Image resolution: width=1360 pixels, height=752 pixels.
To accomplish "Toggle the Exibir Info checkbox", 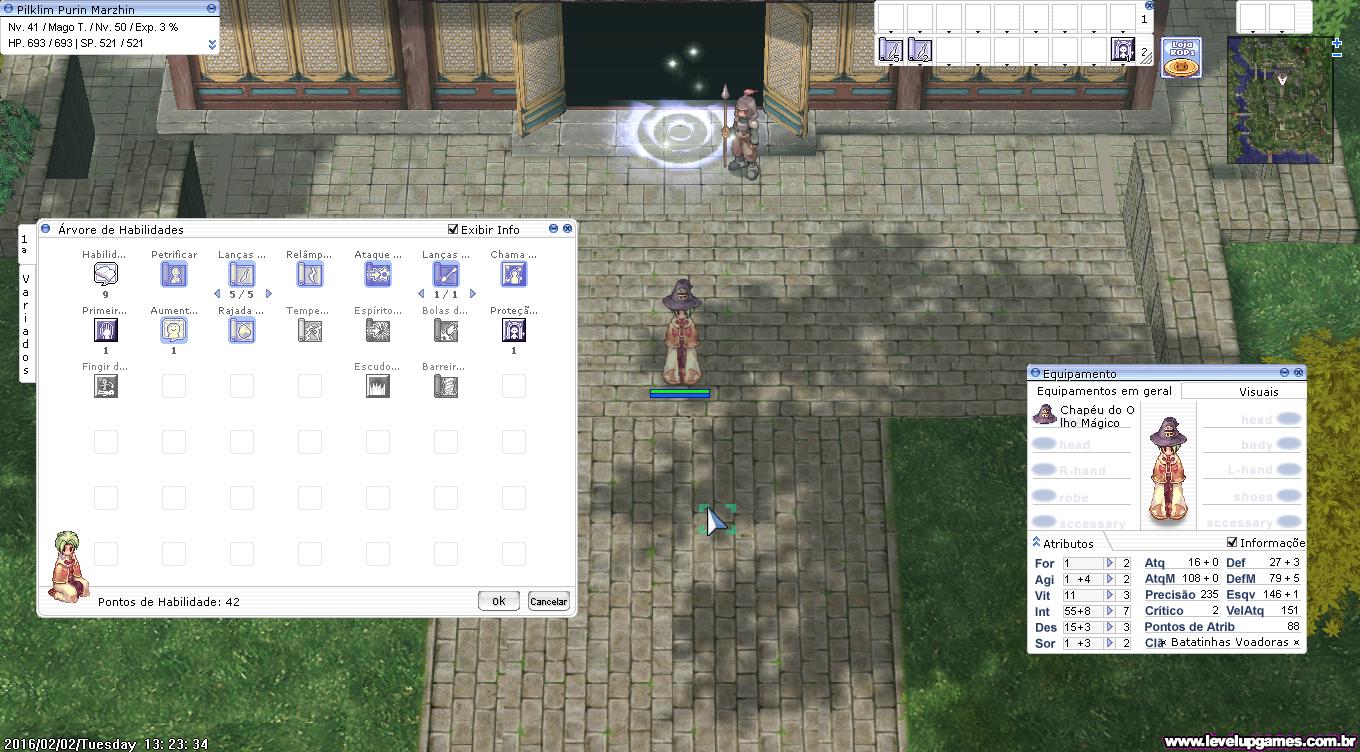I will [x=453, y=229].
